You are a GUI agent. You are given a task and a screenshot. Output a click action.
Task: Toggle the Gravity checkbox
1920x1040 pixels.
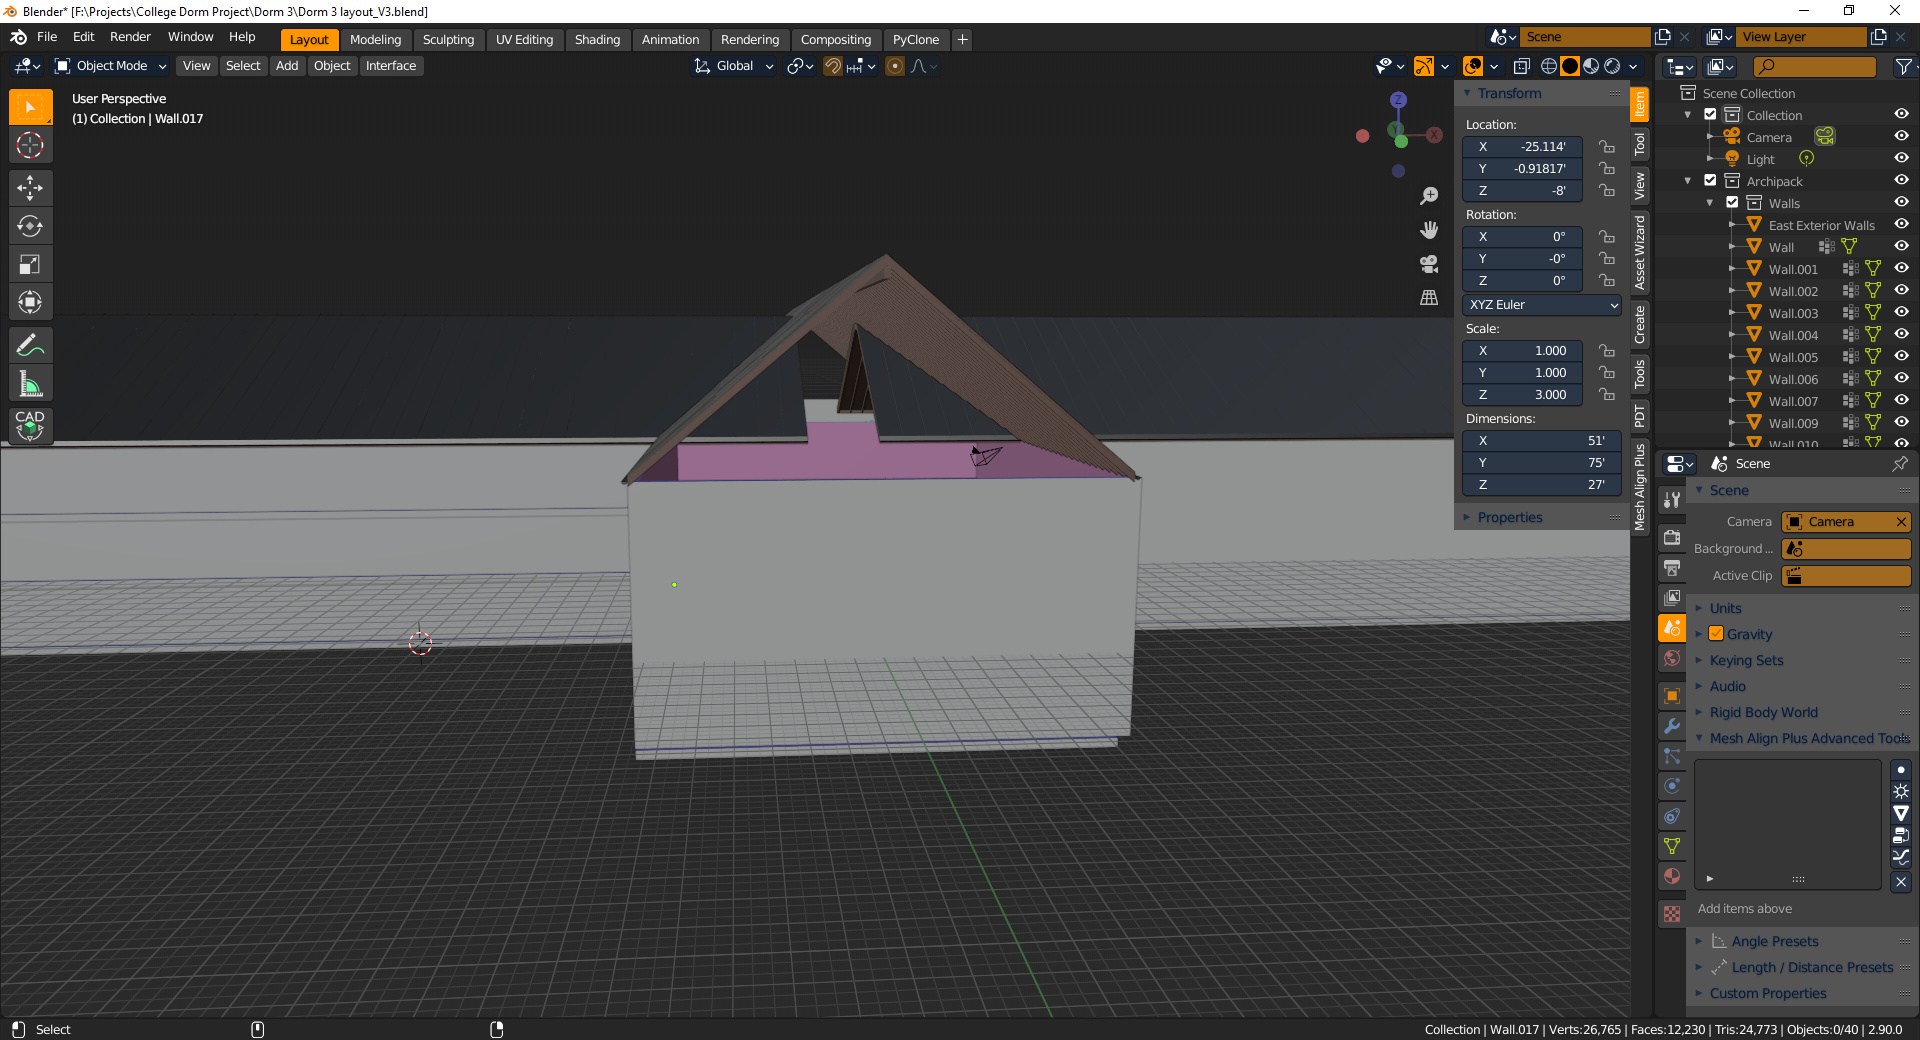tap(1716, 634)
